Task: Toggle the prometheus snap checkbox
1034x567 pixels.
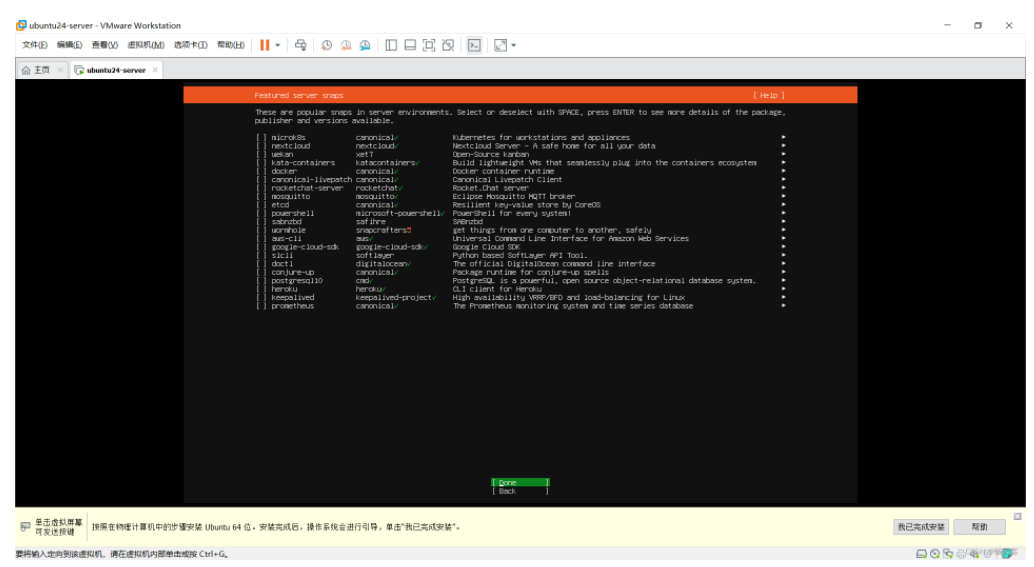Action: click(x=261, y=306)
